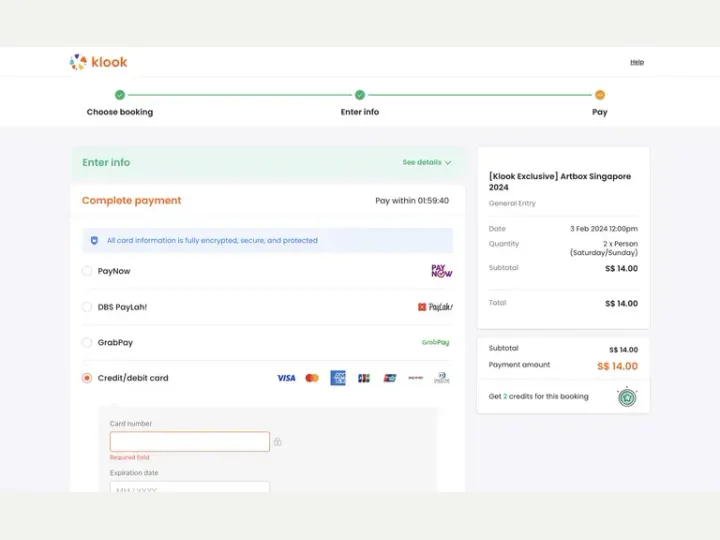720x540 pixels.
Task: Focus the Card number field
Action: click(x=190, y=441)
